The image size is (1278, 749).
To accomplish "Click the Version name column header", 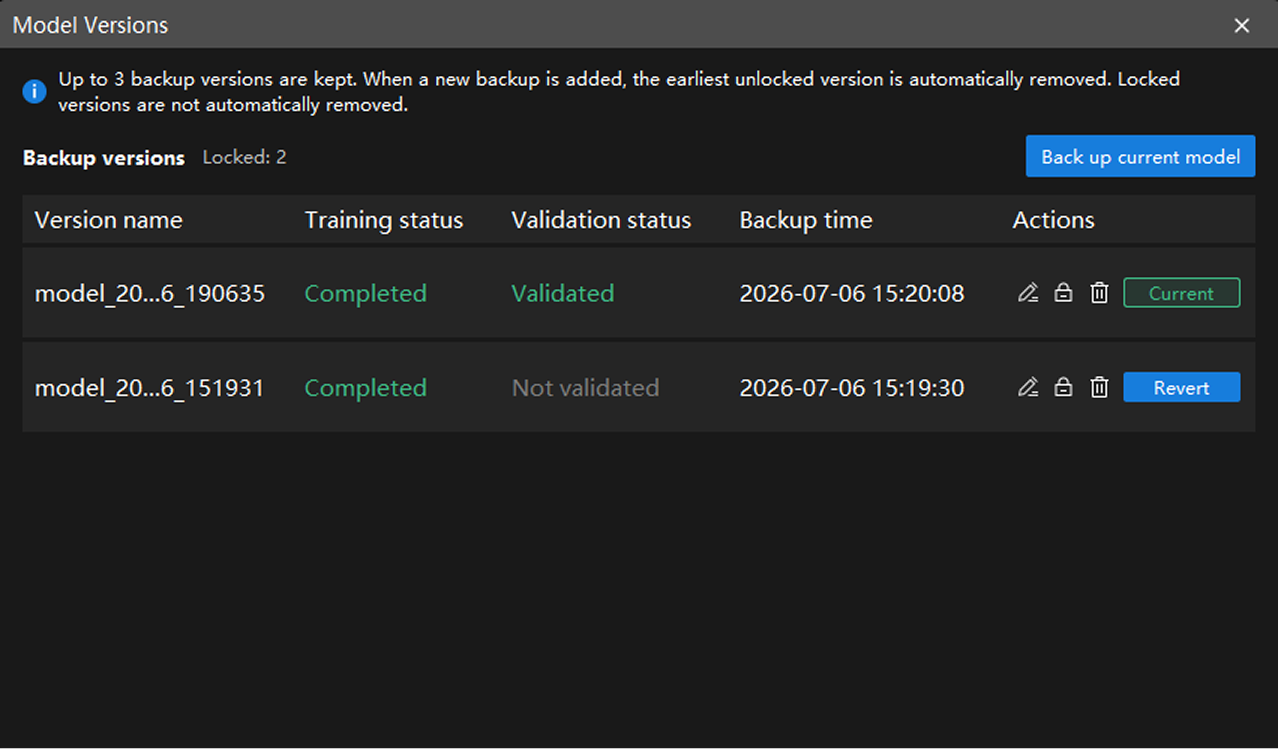I will 109,220.
